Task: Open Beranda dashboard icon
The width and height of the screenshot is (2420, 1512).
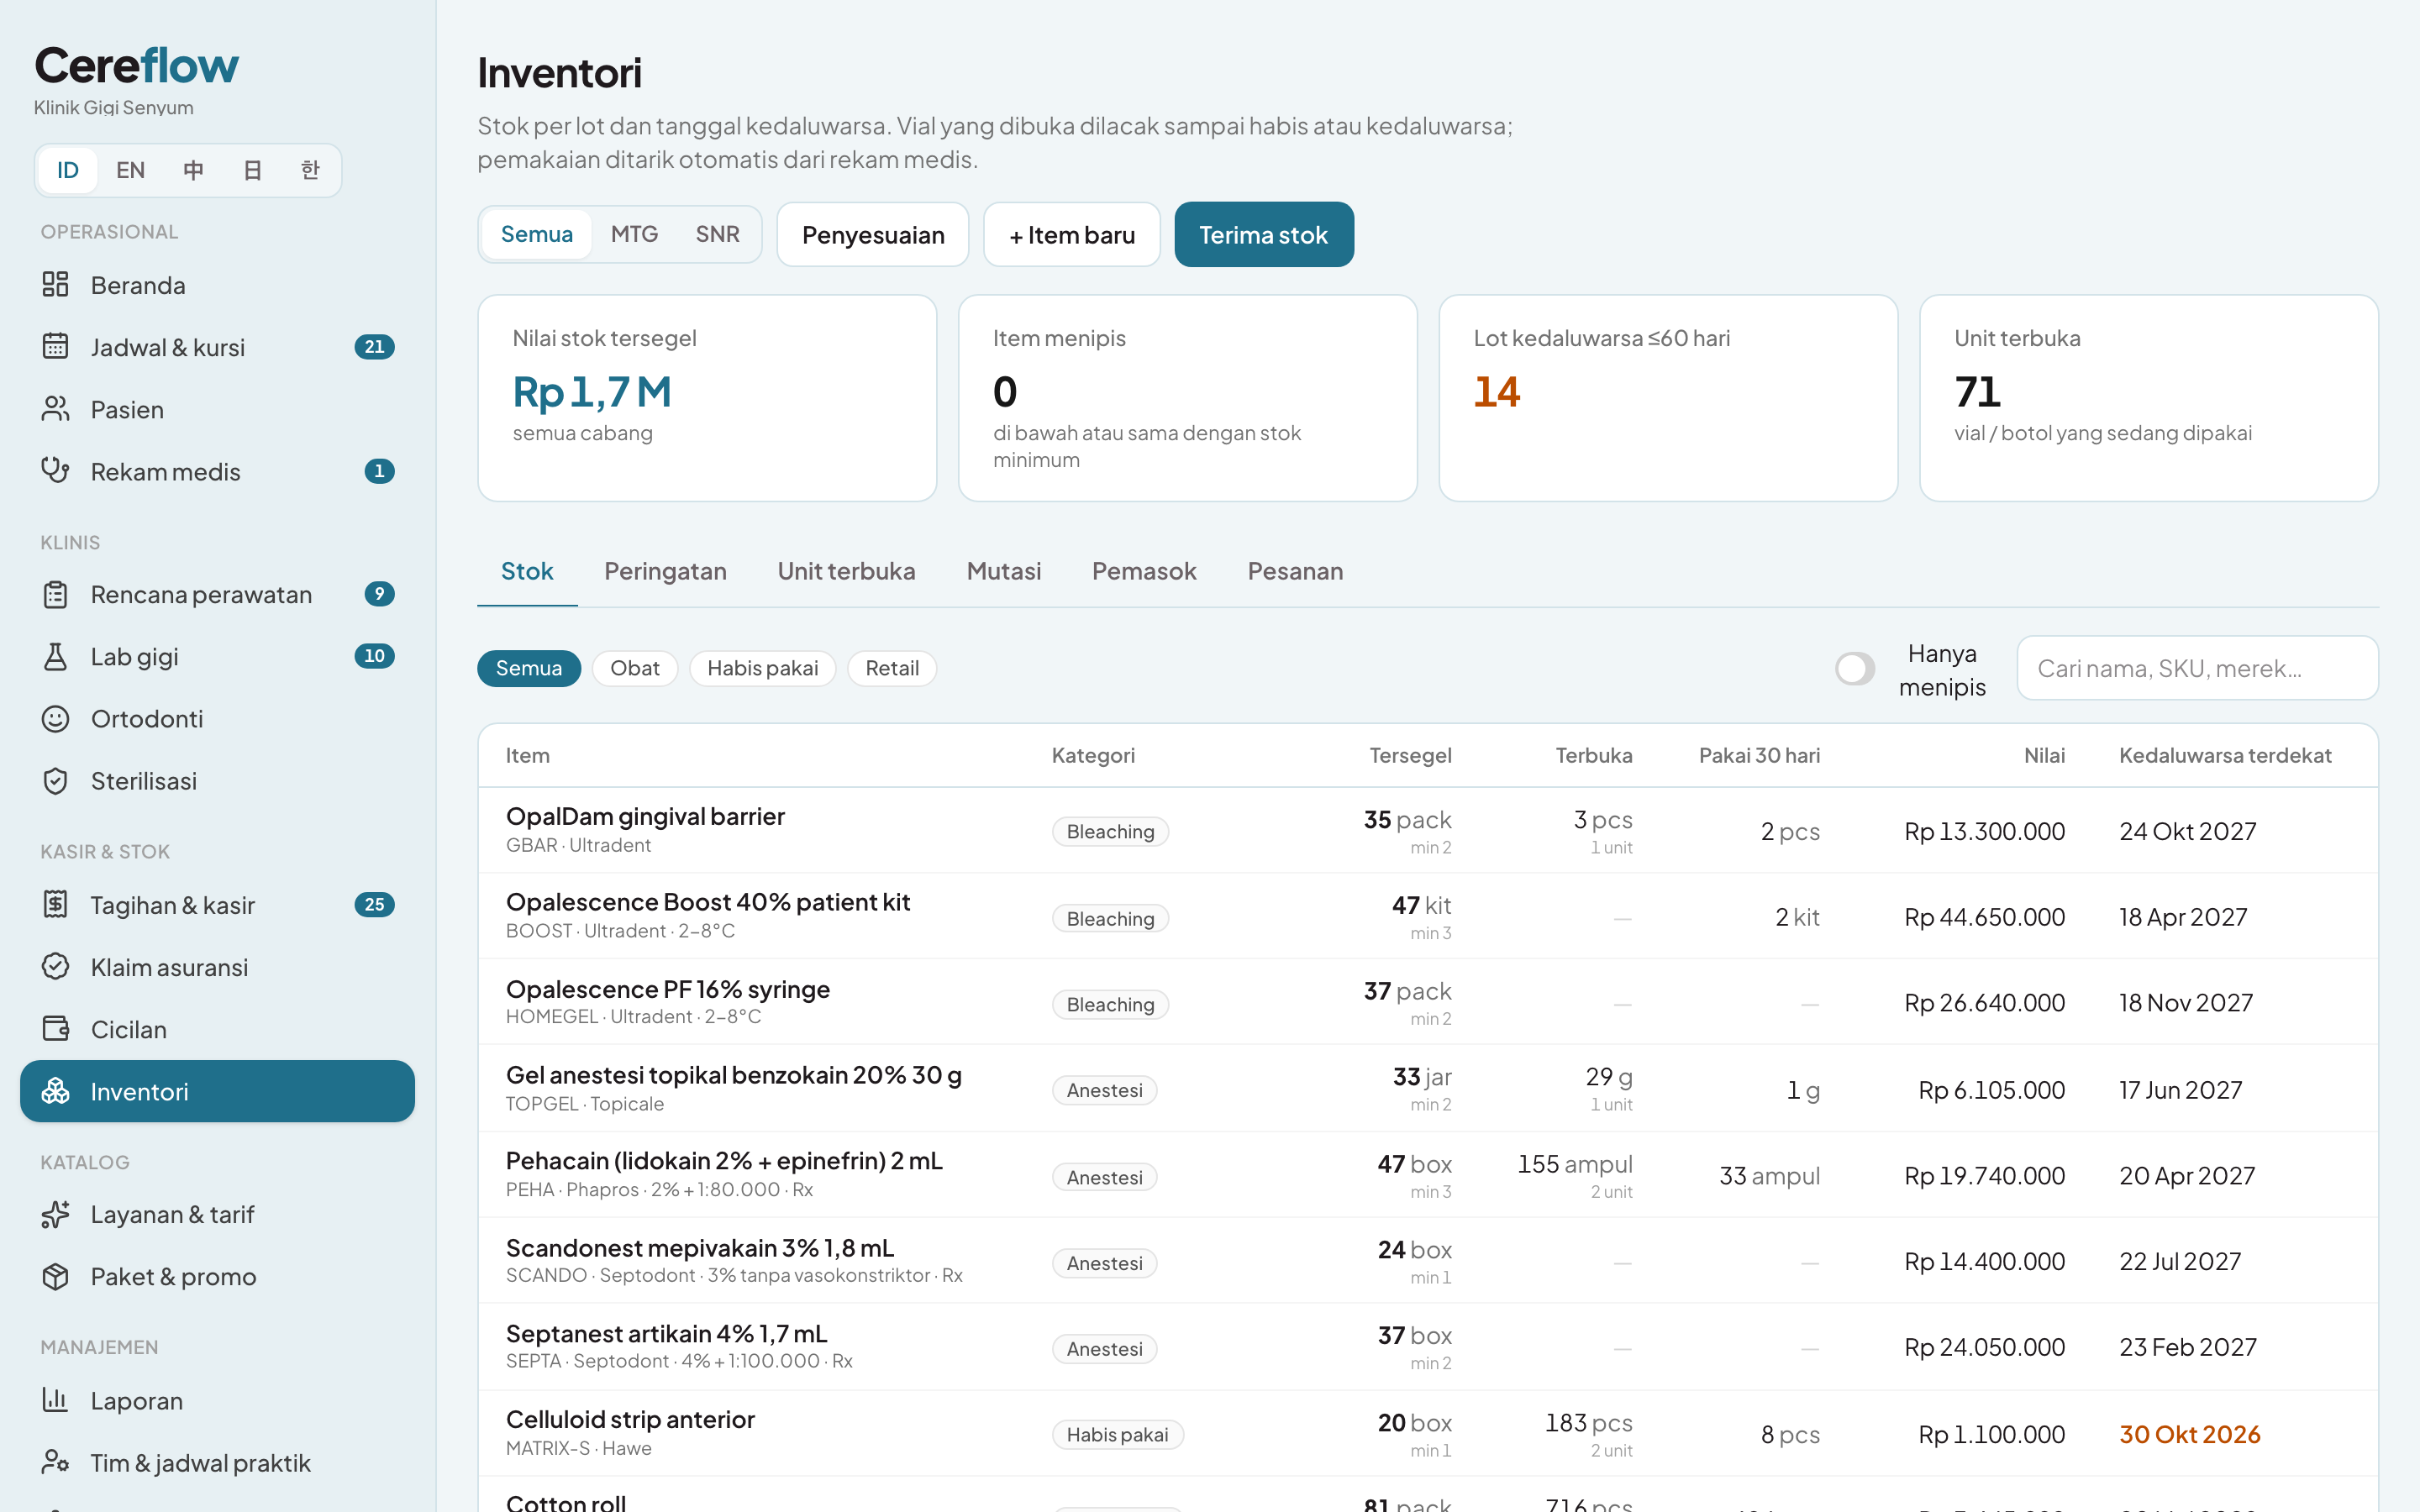Action: click(x=55, y=285)
